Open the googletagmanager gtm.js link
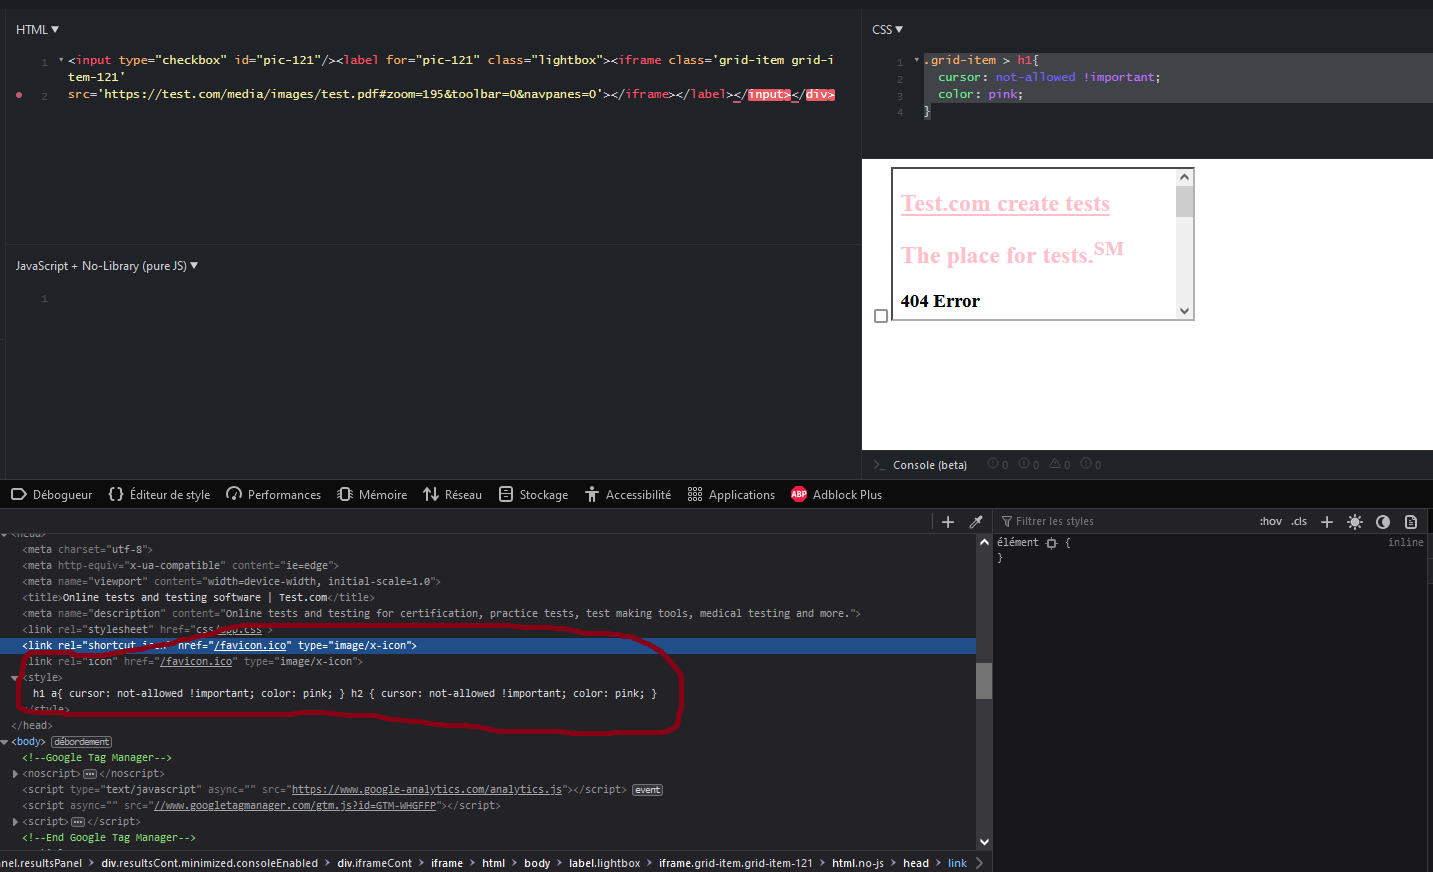1433x872 pixels. click(296, 806)
